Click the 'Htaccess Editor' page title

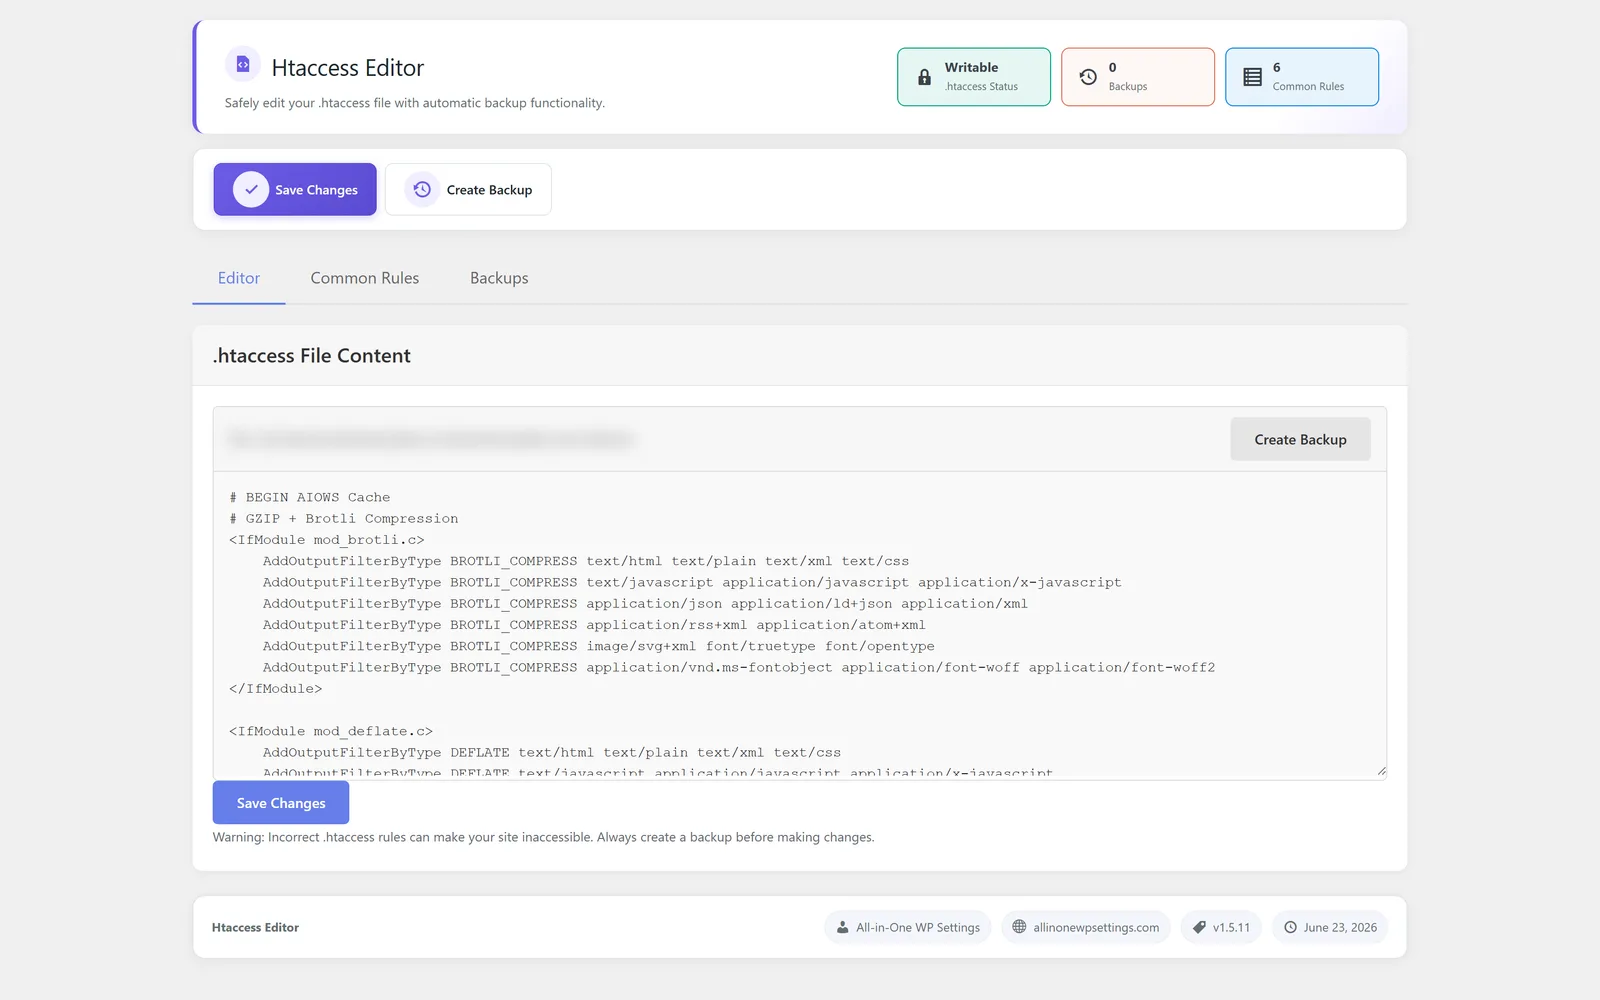point(348,68)
